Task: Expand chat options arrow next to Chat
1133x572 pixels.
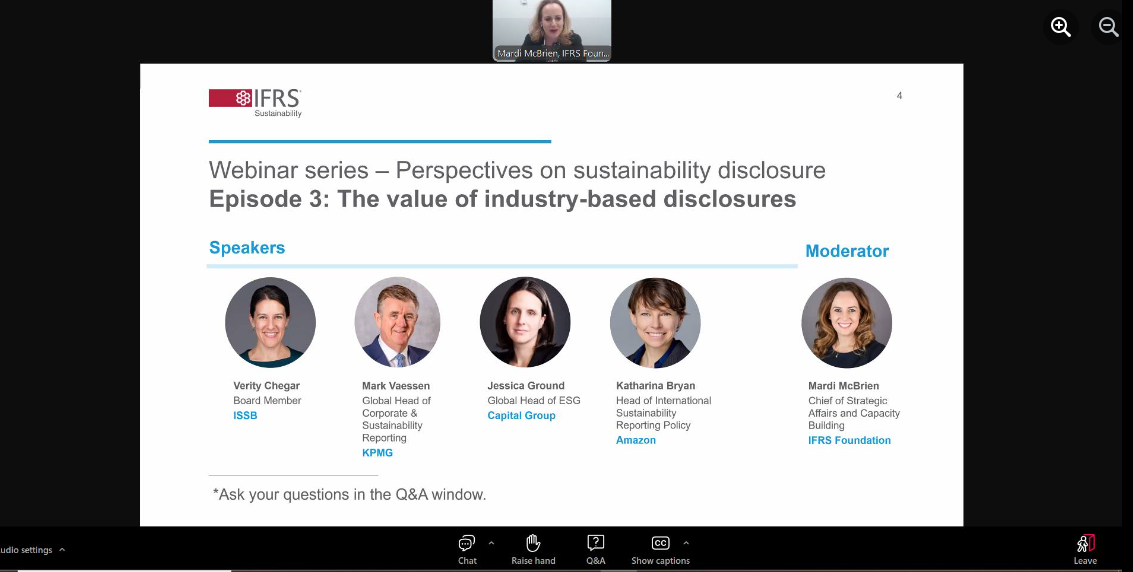Action: point(491,543)
